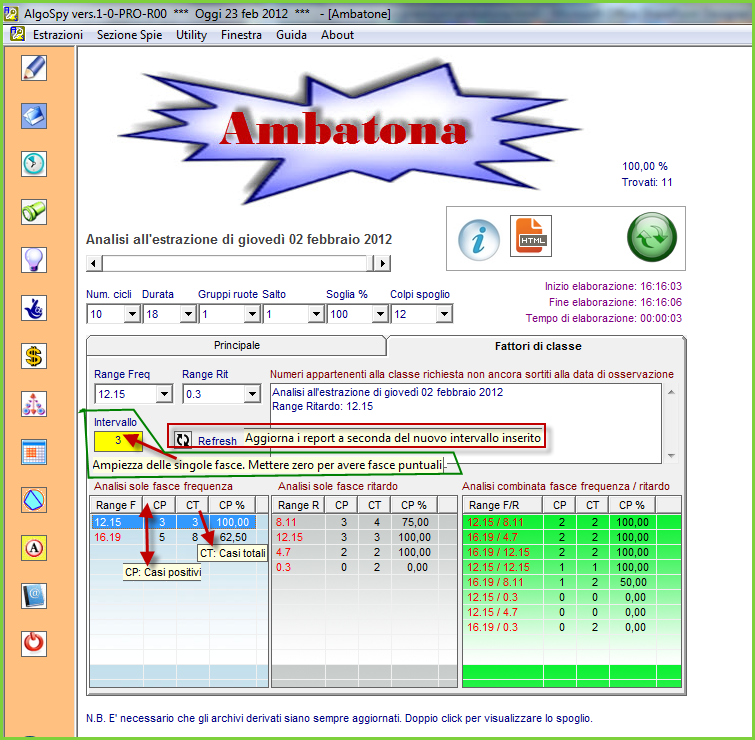Open the Colpi spoglio dropdown
This screenshot has width=755, height=740.
click(x=443, y=314)
